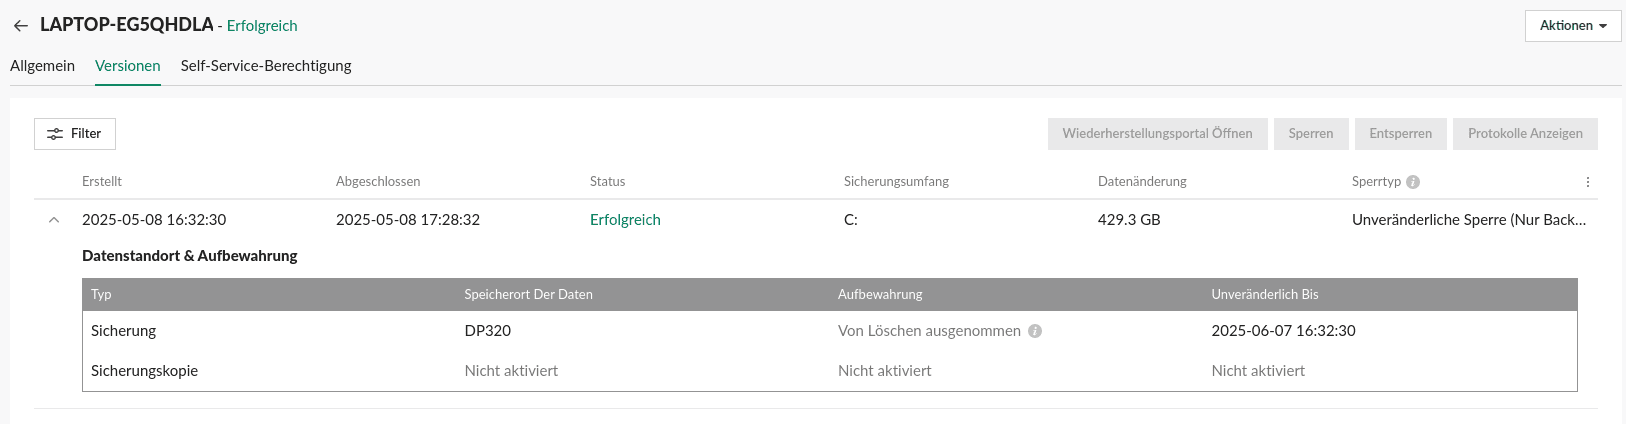The image size is (1626, 424).
Task: Click the Erfolgreich status link in row
Action: 625,220
